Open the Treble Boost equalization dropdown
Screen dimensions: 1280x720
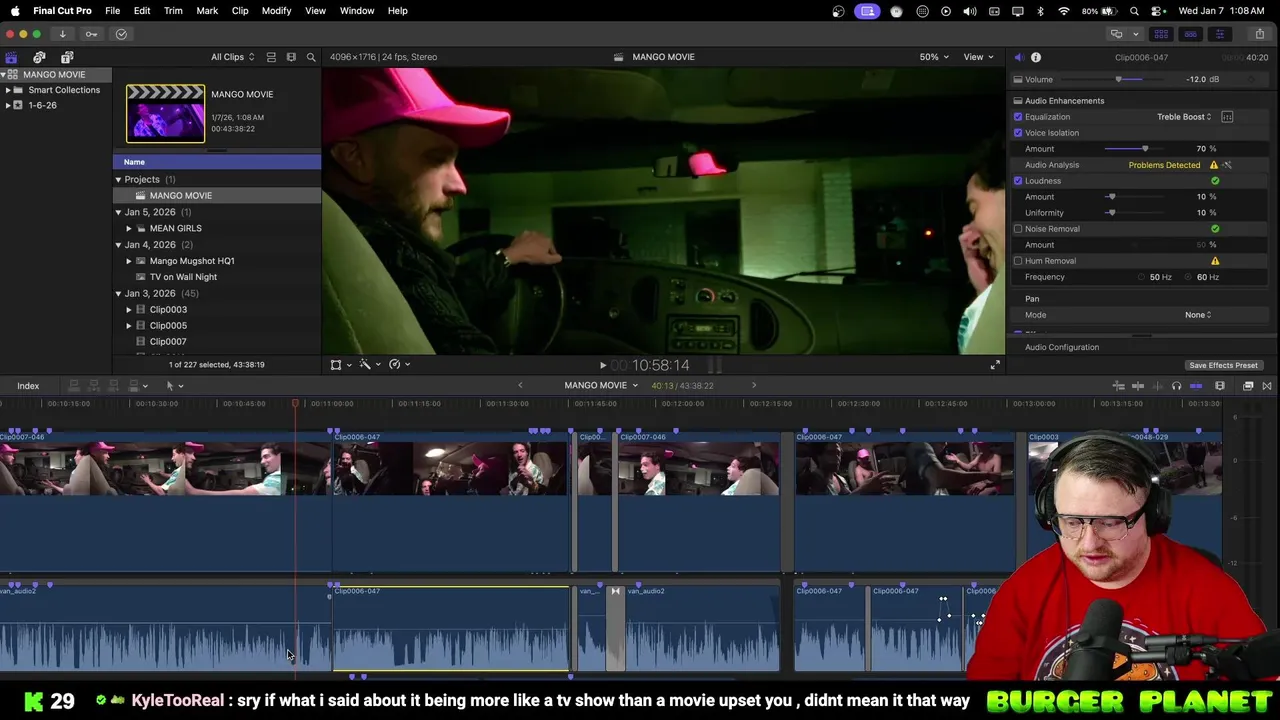pos(1184,117)
